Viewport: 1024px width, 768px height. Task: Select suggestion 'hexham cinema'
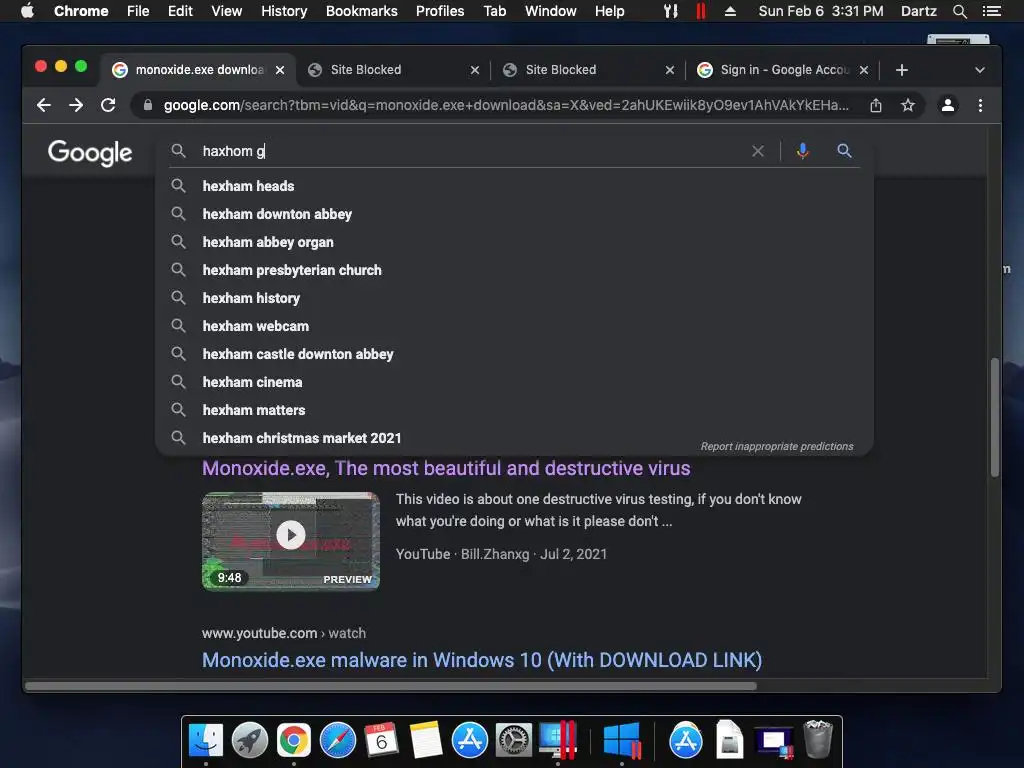coord(515,383)
